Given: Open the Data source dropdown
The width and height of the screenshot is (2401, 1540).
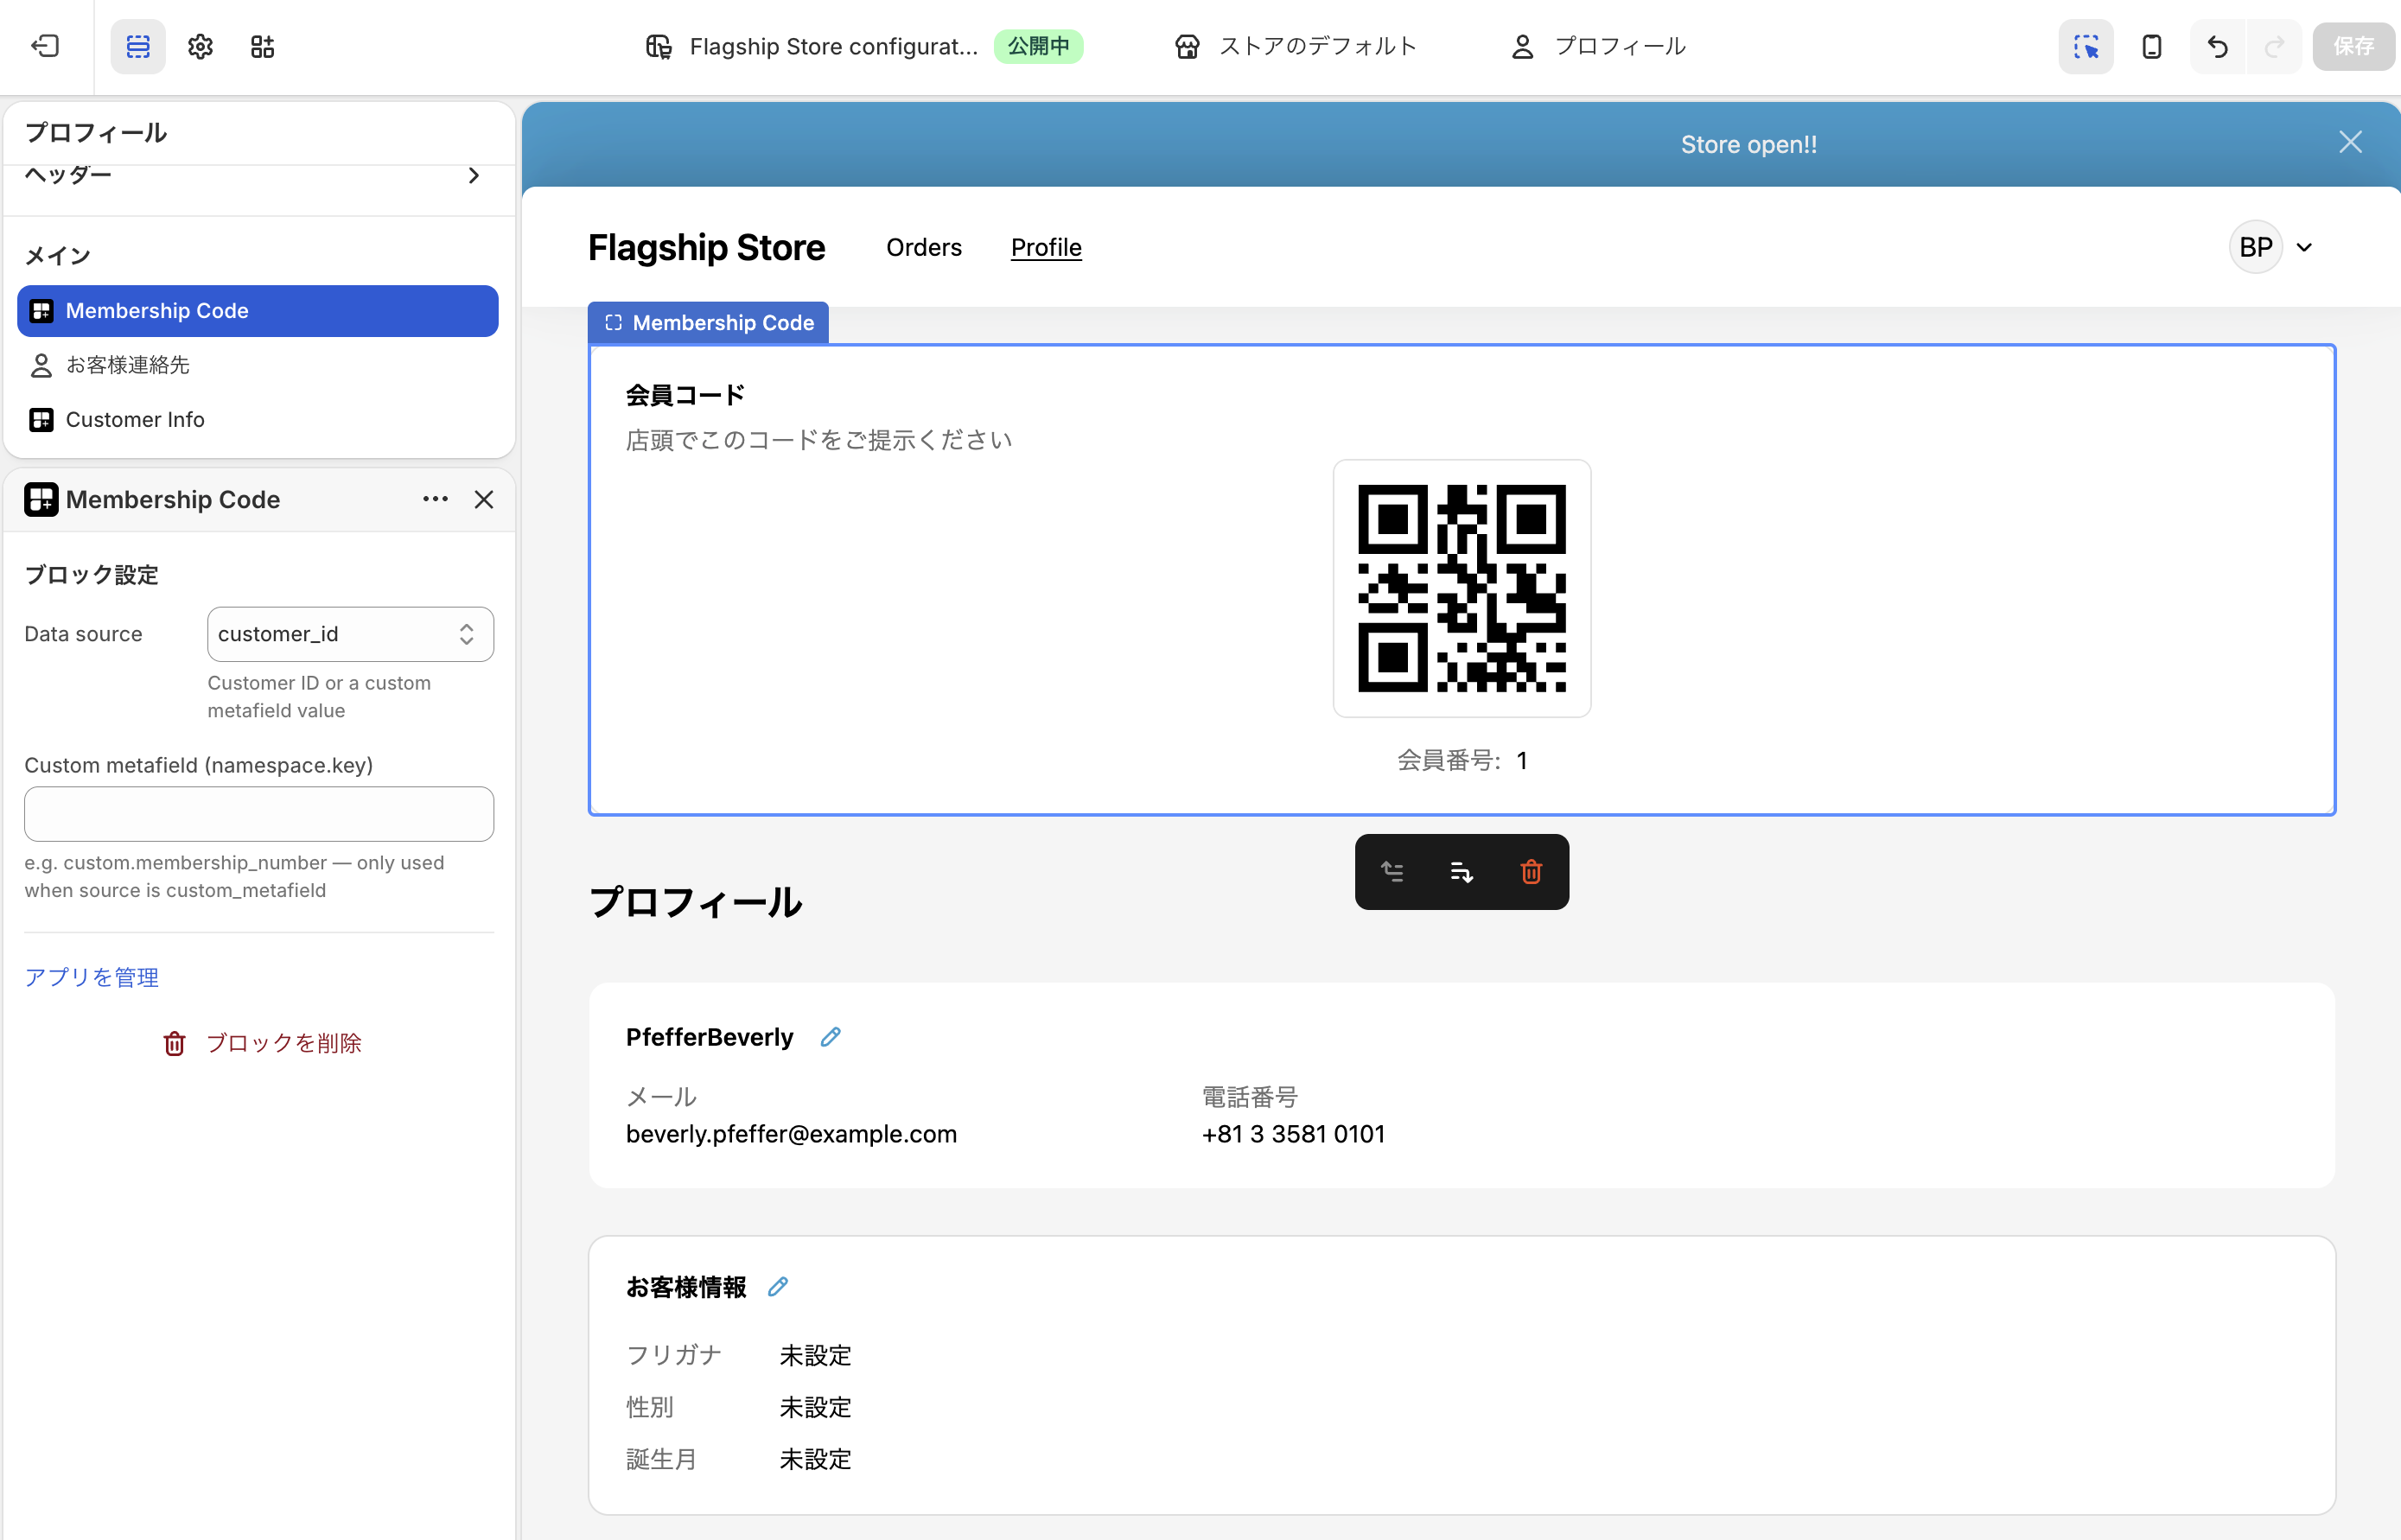Looking at the screenshot, I should coord(351,634).
